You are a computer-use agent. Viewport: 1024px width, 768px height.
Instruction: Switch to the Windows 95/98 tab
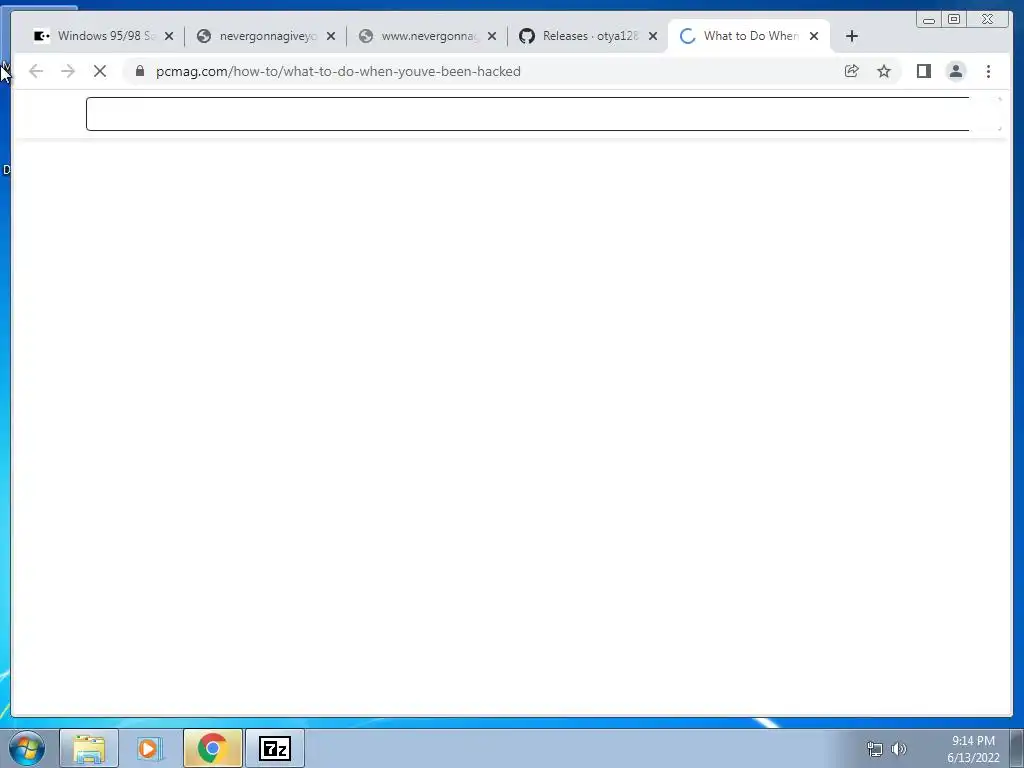(x=102, y=36)
